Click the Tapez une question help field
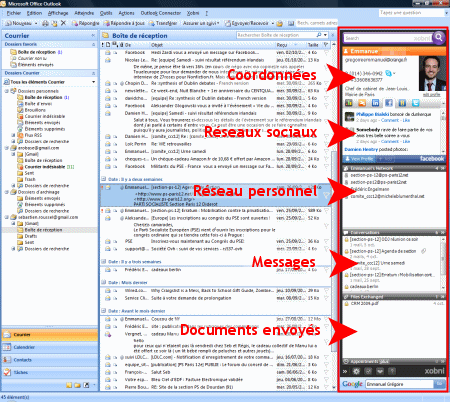 [x=411, y=13]
